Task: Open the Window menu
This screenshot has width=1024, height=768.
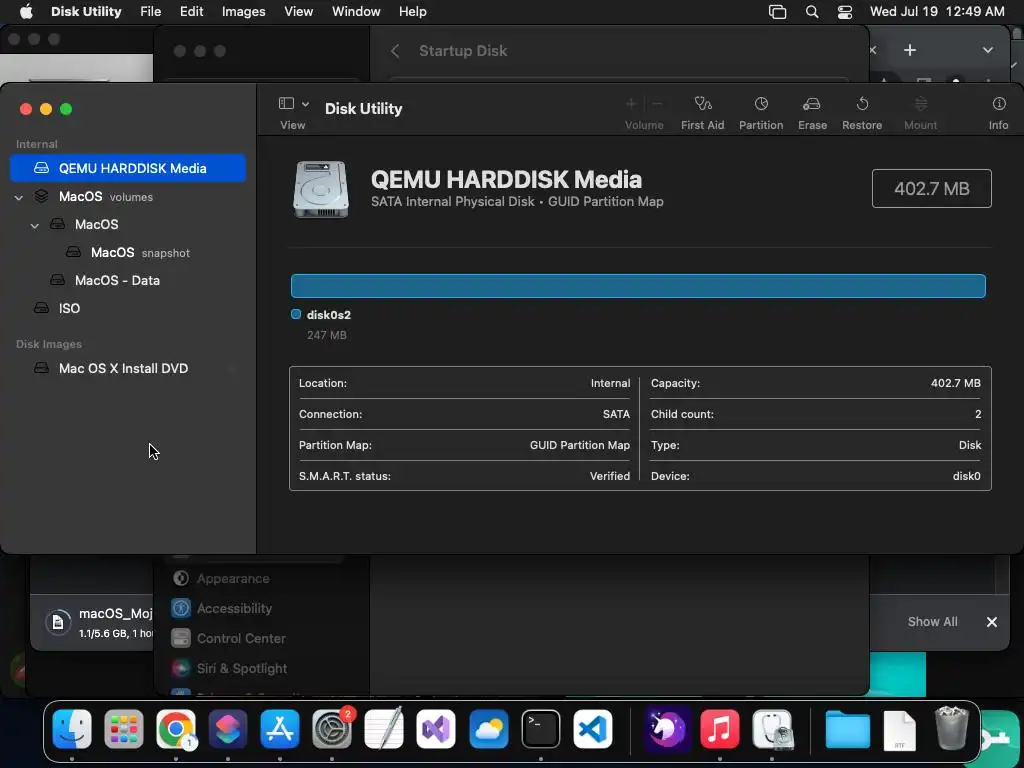Action: [356, 11]
